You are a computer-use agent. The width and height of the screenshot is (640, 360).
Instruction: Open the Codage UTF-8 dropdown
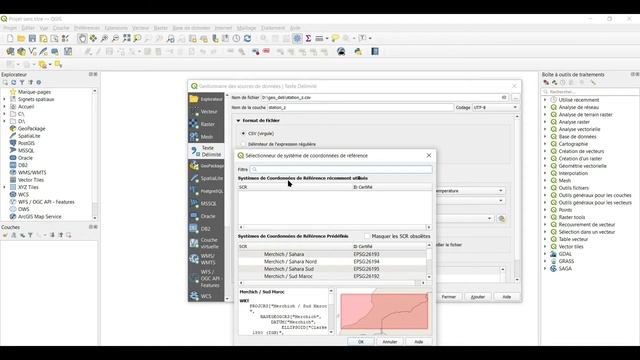tap(495, 107)
